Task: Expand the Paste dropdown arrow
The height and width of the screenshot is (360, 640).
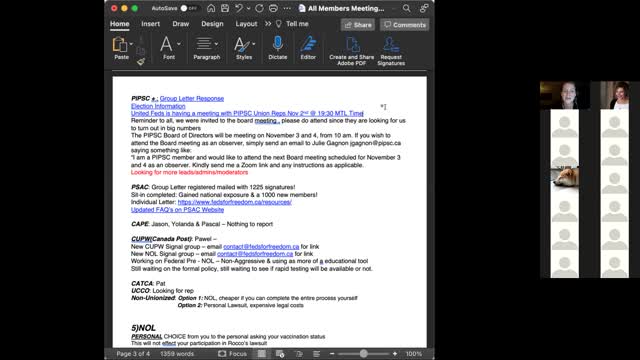Action: tap(131, 44)
